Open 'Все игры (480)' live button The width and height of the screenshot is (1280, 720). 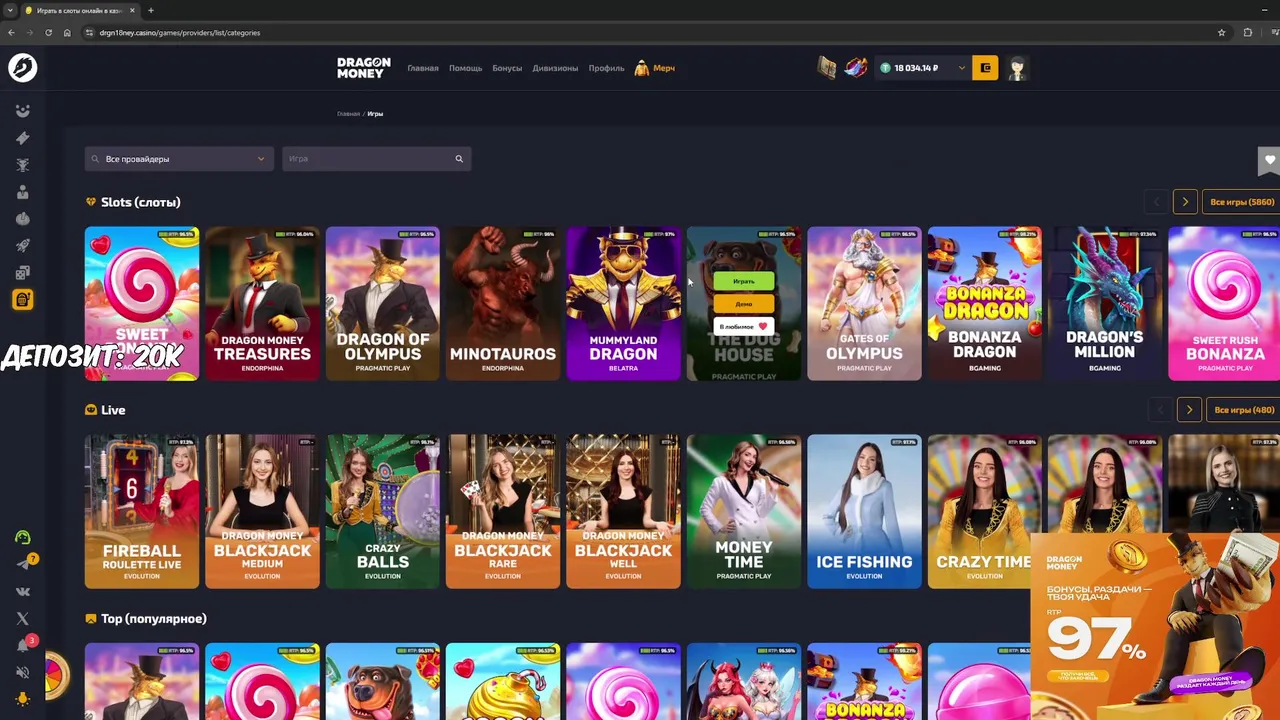pyautogui.click(x=1244, y=410)
